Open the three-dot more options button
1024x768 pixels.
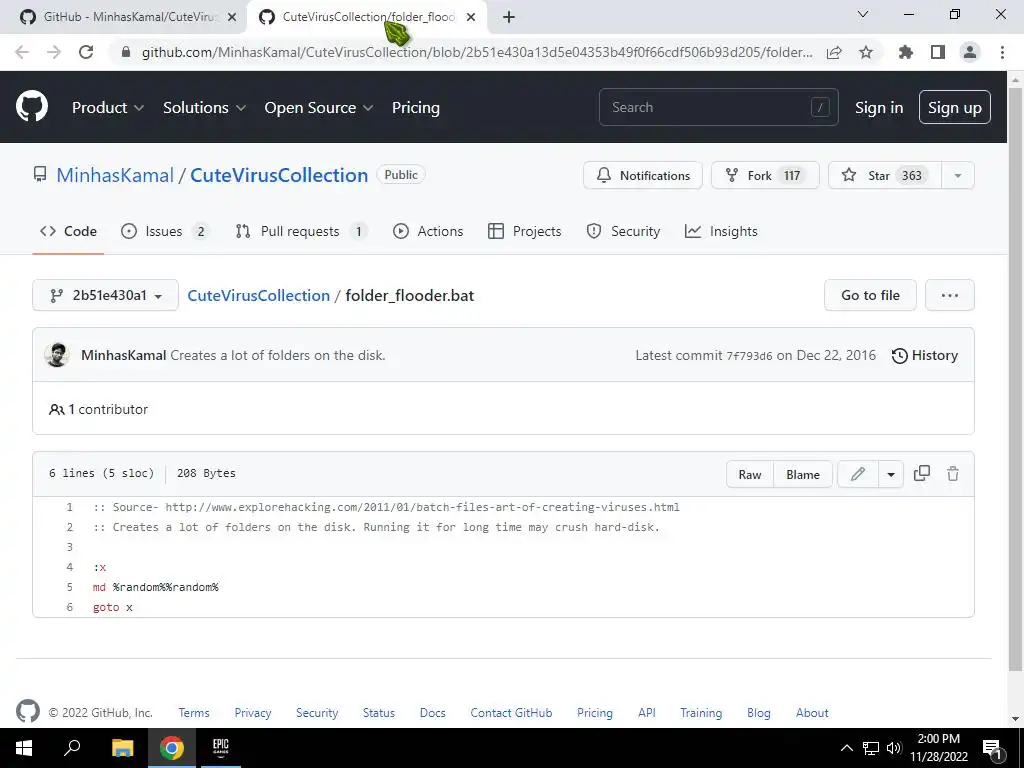950,295
